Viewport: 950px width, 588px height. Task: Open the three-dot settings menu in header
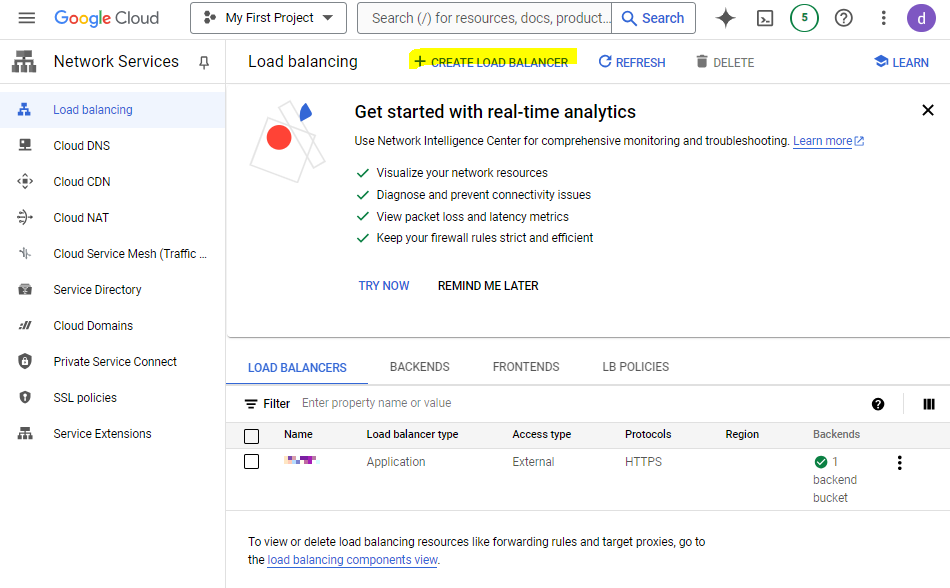click(883, 18)
